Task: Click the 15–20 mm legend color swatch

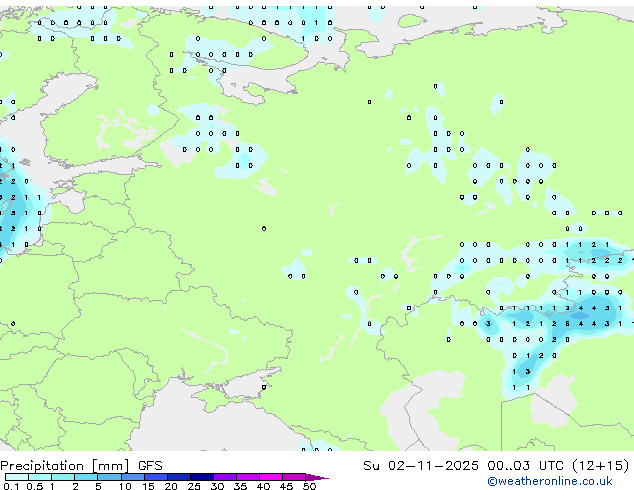Action: point(155,477)
